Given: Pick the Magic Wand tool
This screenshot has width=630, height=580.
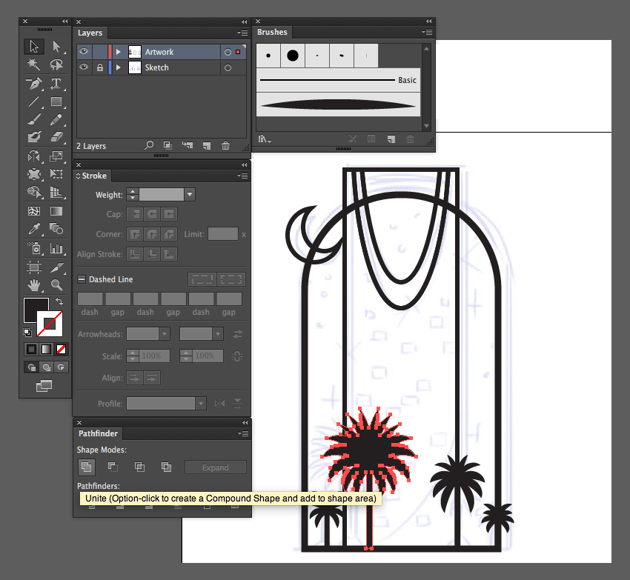Looking at the screenshot, I should pos(35,65).
